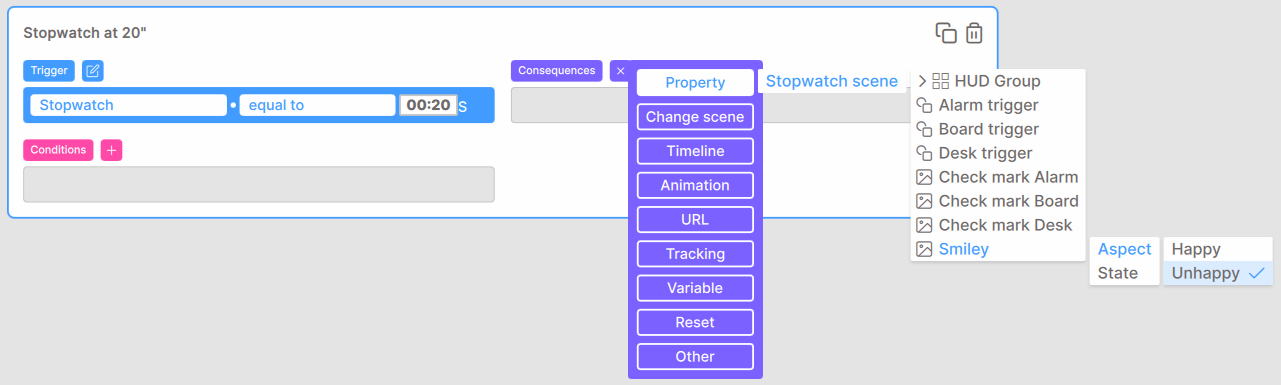Open the 'equal to' comparison dropdown

(318, 105)
